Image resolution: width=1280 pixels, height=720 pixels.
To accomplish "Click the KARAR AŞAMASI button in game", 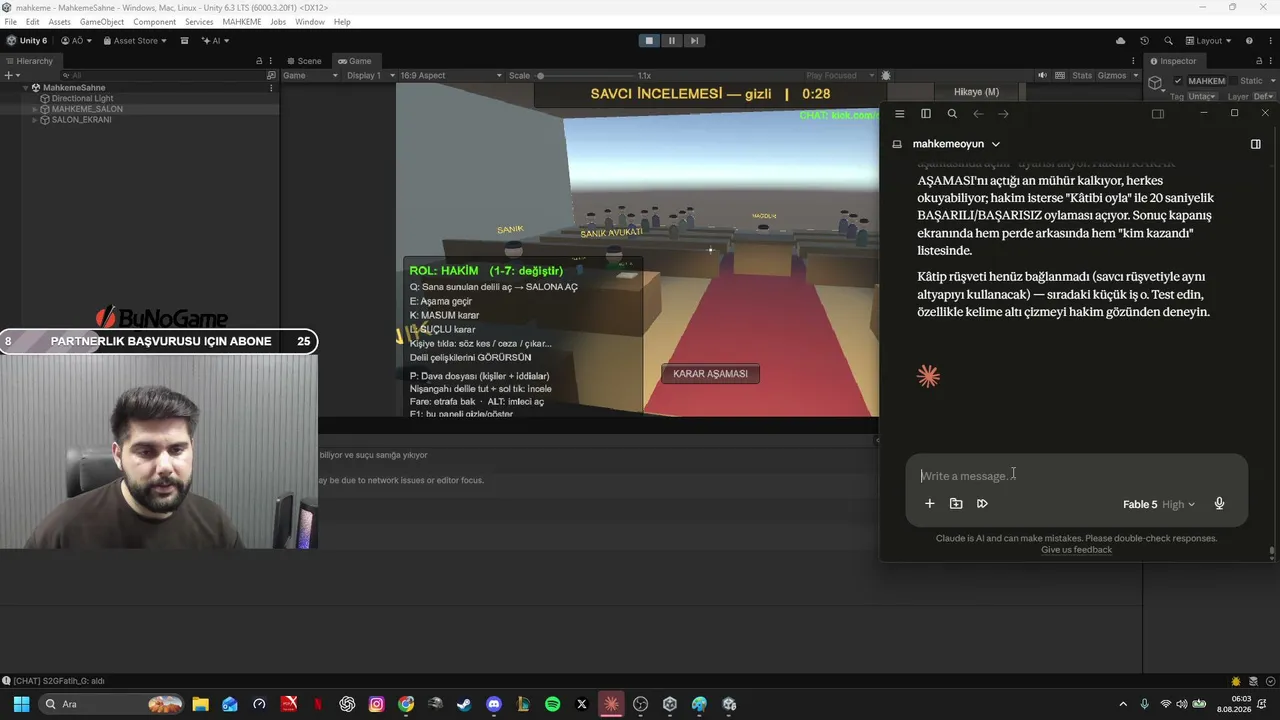I will point(710,374).
